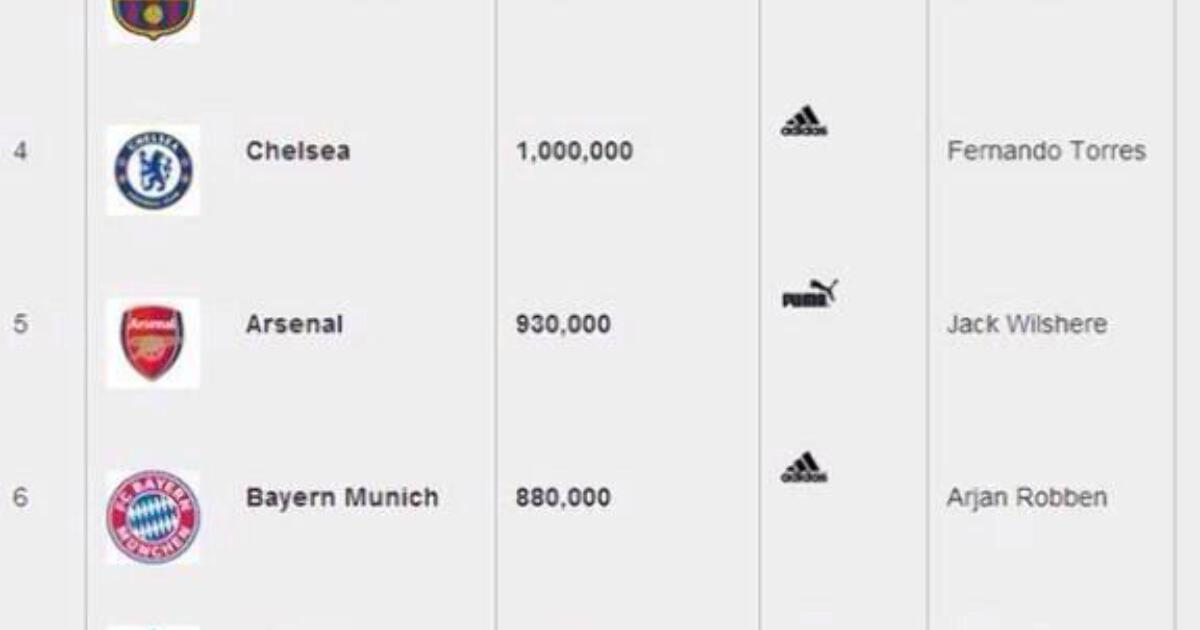Click the Barcelona crest at the top
The width and height of the screenshot is (1200, 630).
(x=153, y=18)
